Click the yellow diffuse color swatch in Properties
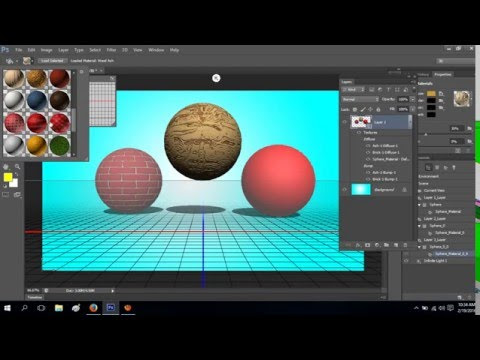Screen dimensions: 480x360 (431, 94)
